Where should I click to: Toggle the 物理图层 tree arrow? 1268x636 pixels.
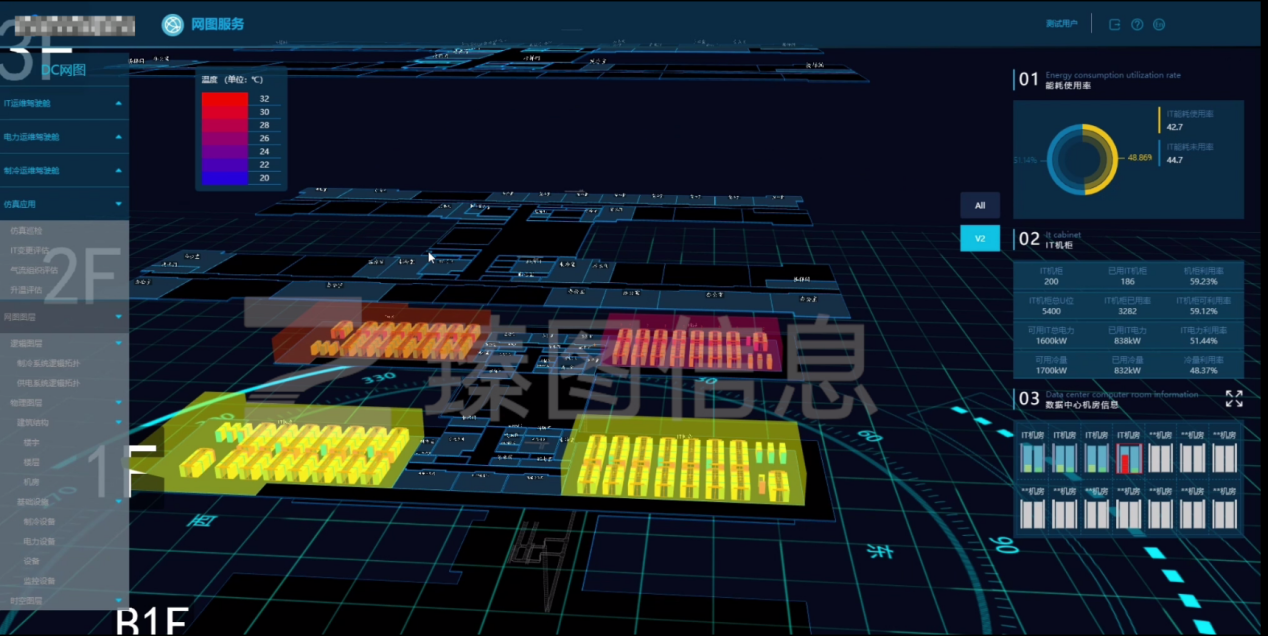119,402
